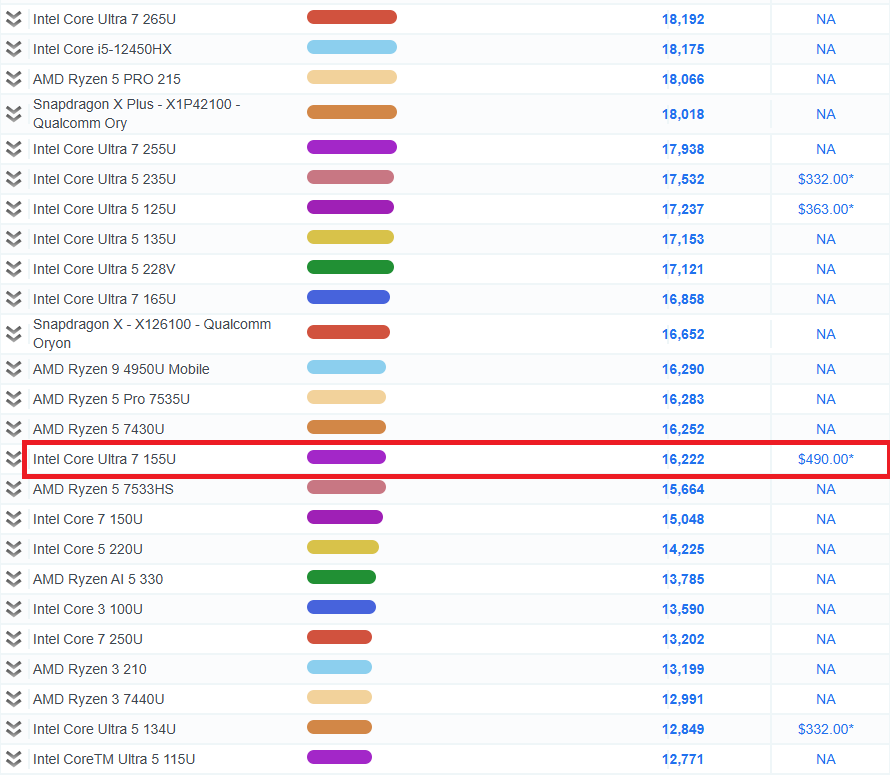The image size is (890, 775).
Task: Expand AMD Ryzen 3 7440U chevron
Action: pyautogui.click(x=14, y=699)
